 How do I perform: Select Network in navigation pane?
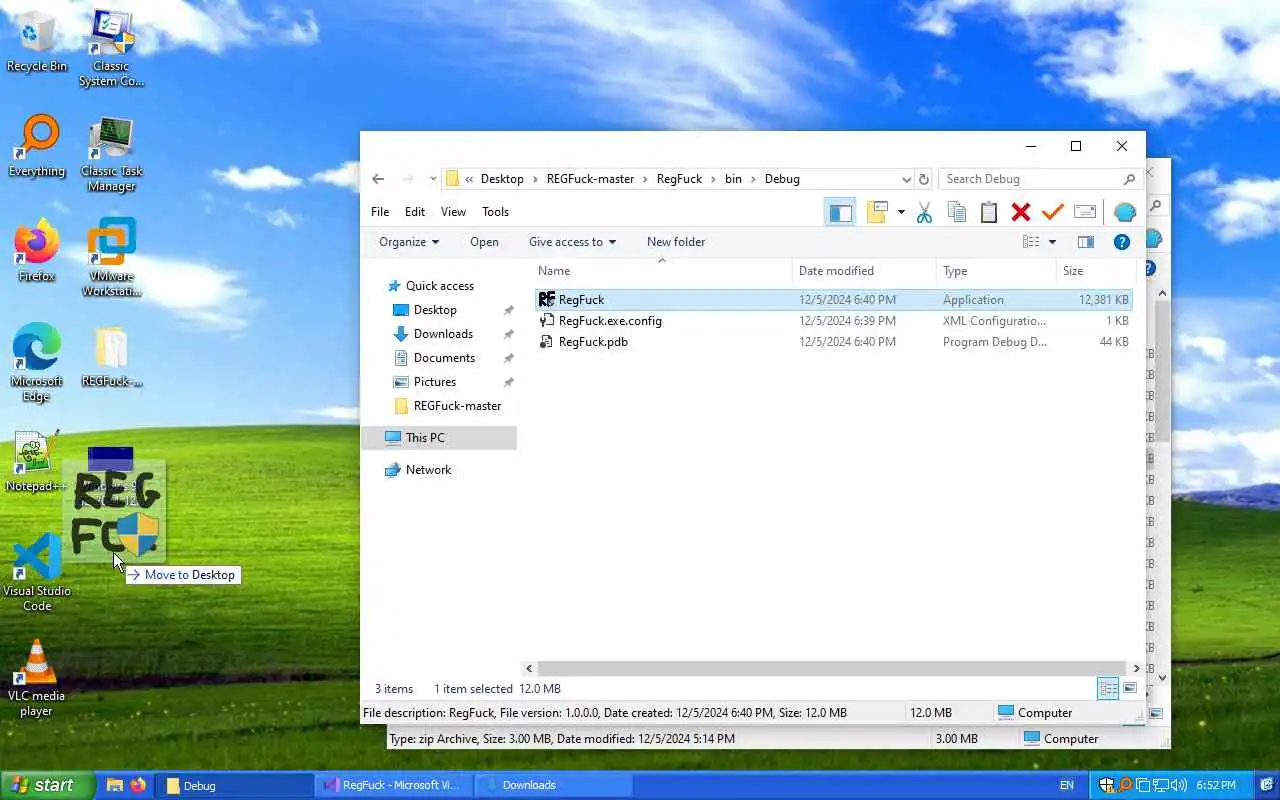click(428, 470)
